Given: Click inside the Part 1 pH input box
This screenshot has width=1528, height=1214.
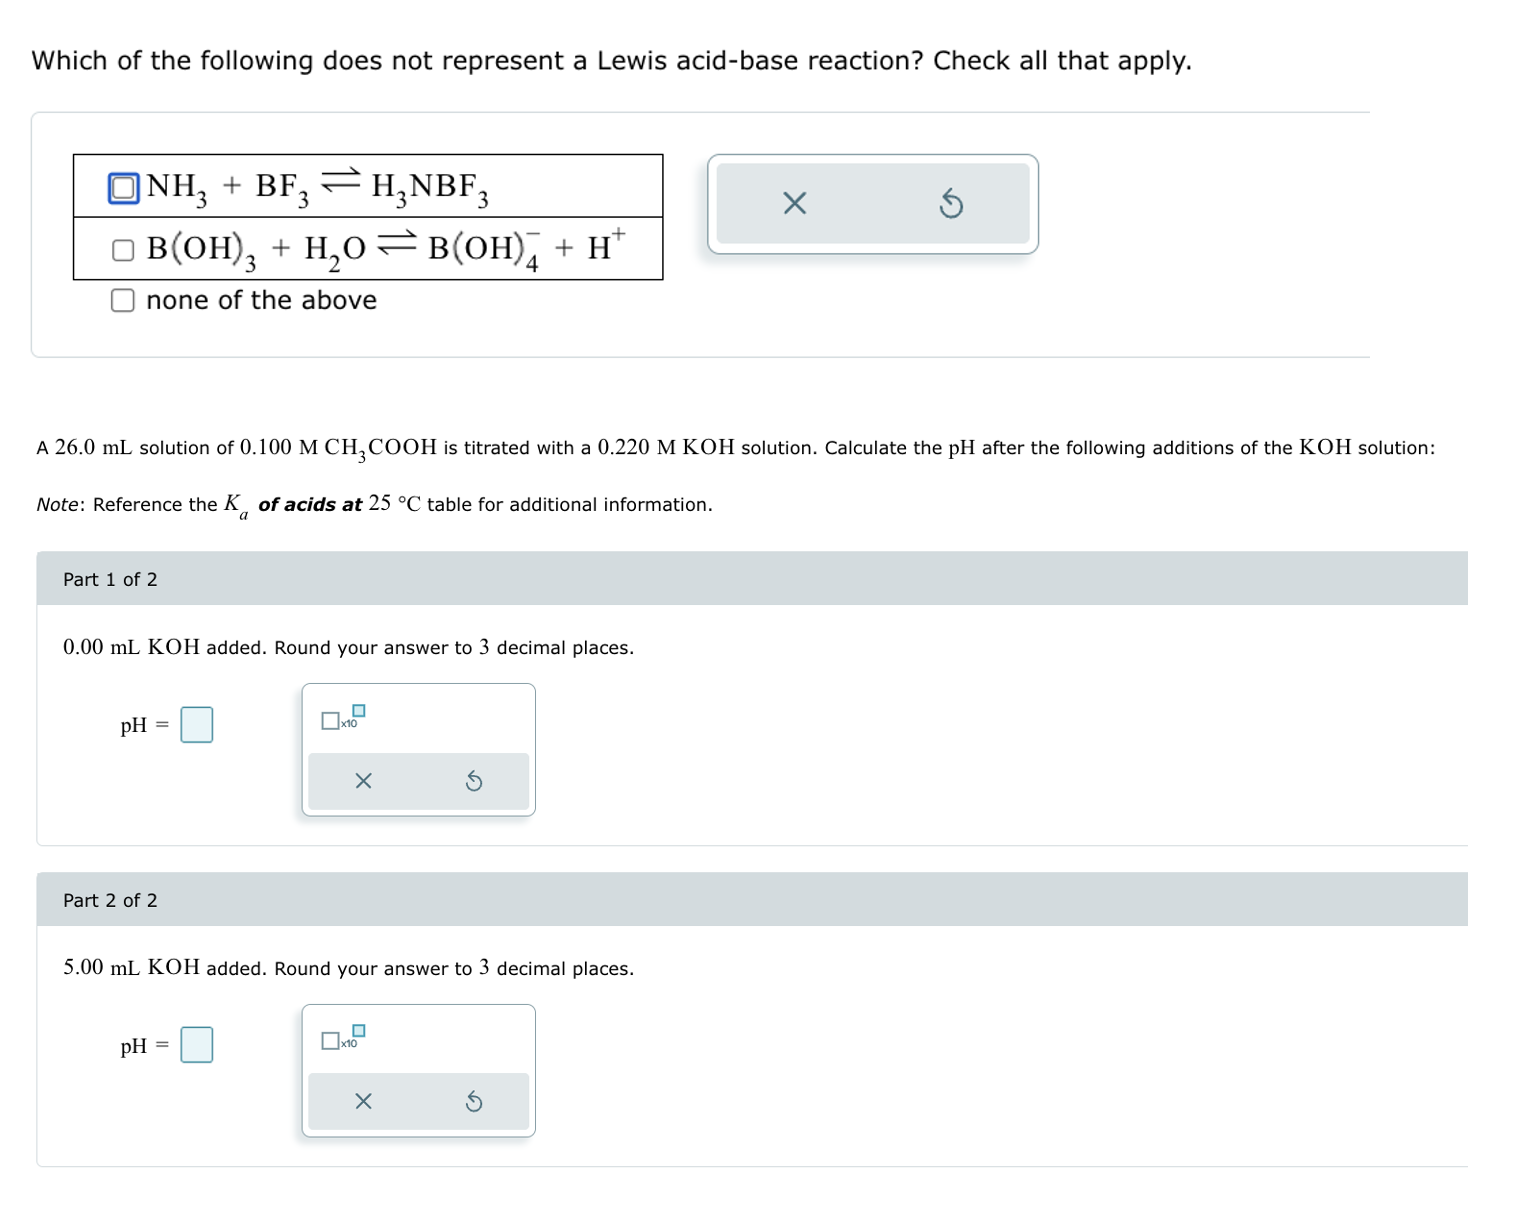Looking at the screenshot, I should (x=197, y=723).
